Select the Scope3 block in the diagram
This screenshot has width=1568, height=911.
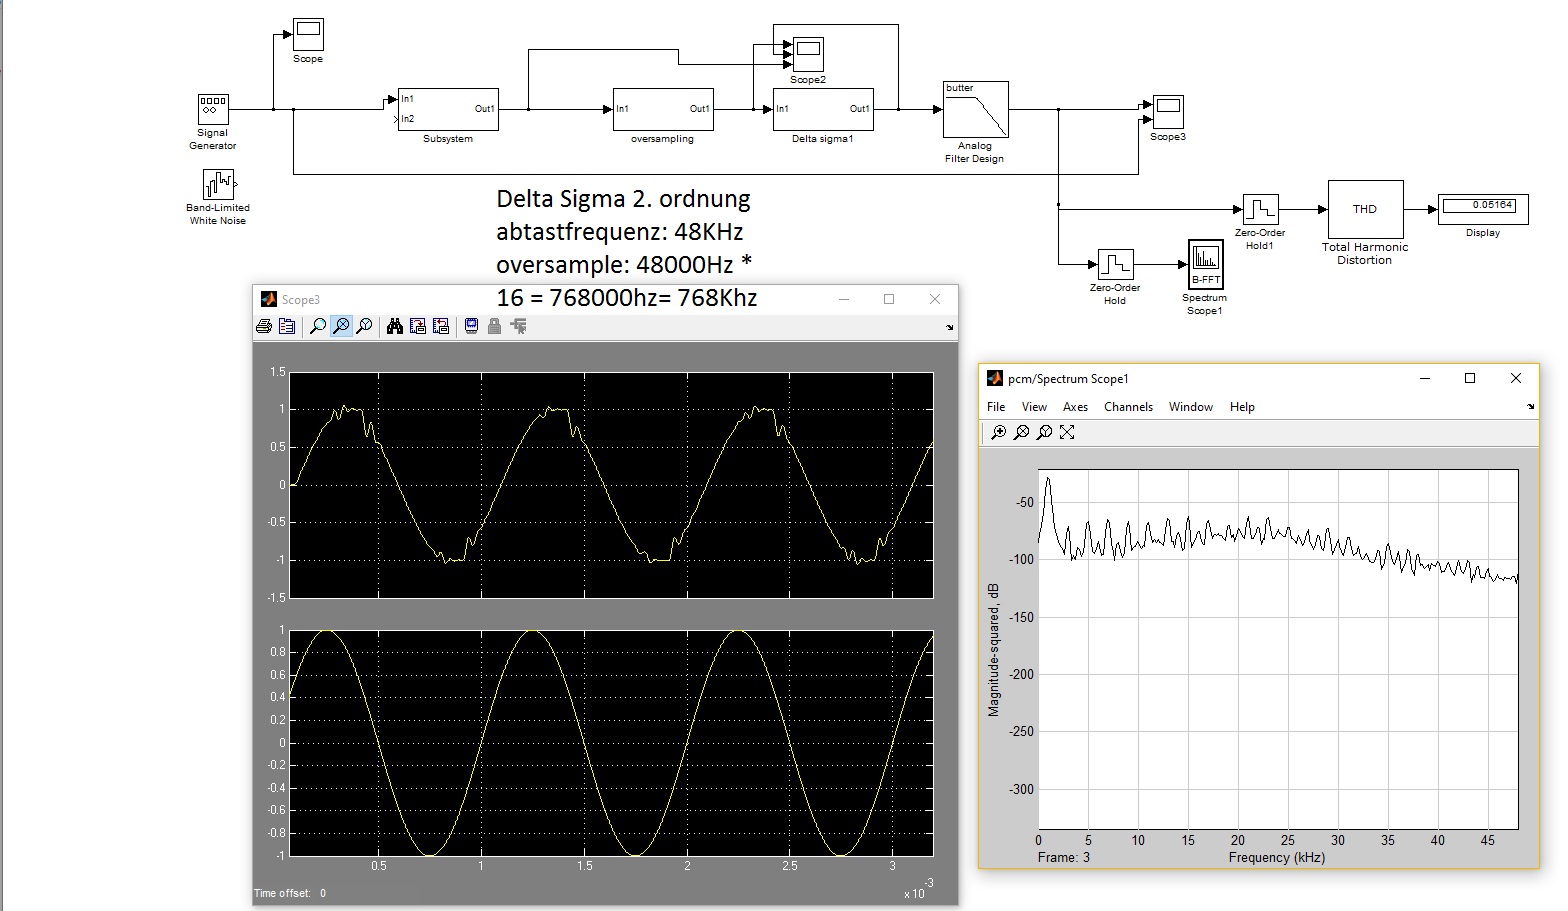pyautogui.click(x=1168, y=112)
